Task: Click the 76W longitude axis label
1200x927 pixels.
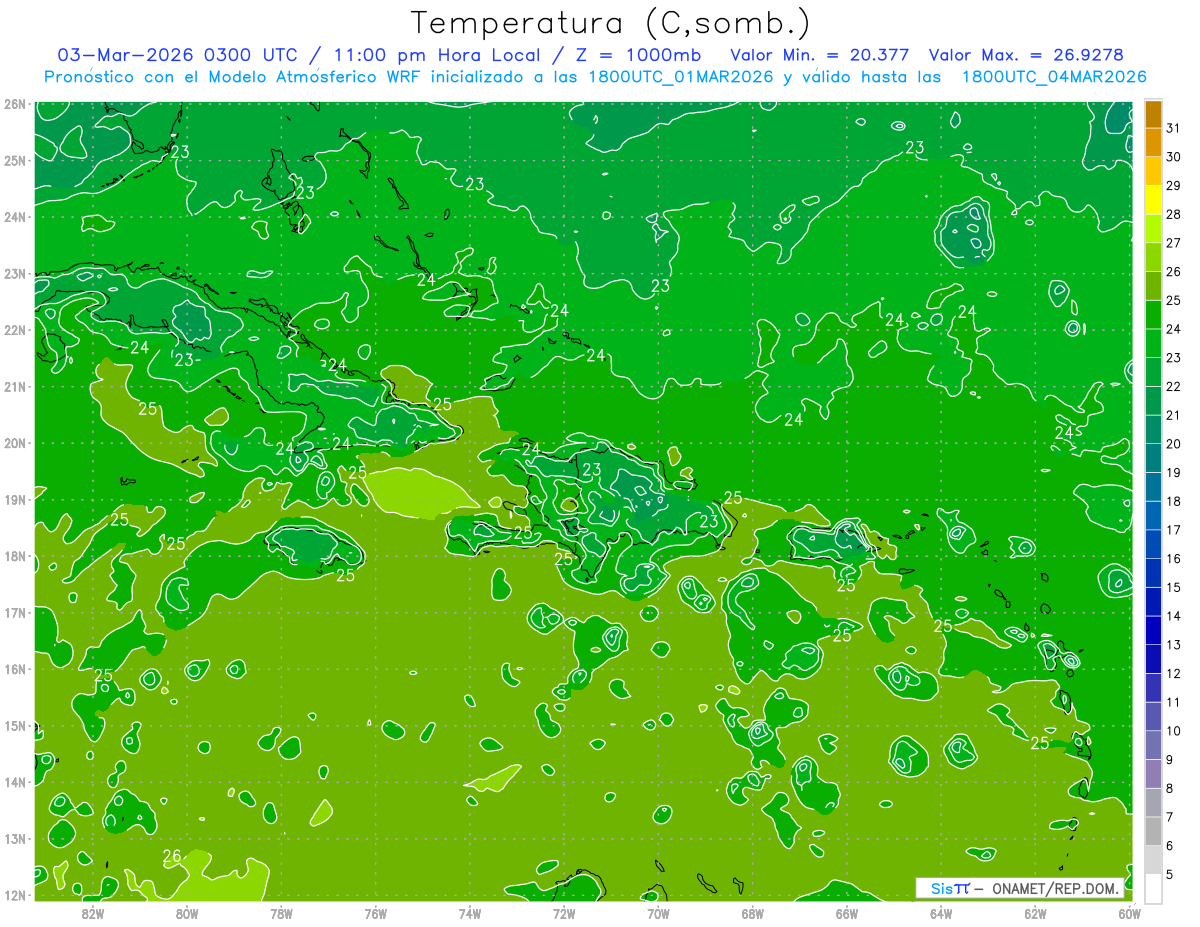Action: coord(376,913)
